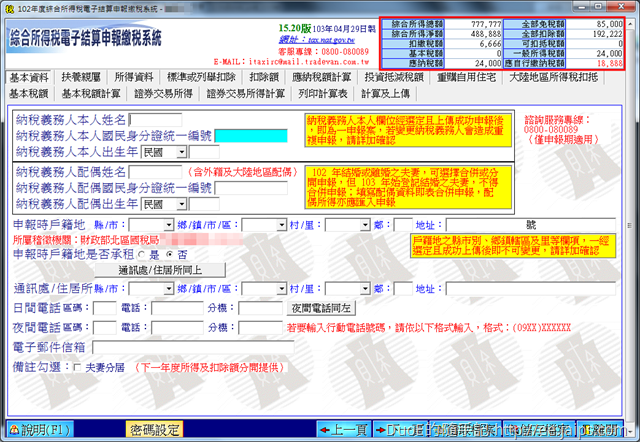Screen dimensions: 640x442
Task: Click spouse birth year number field
Action: click(x=204, y=204)
